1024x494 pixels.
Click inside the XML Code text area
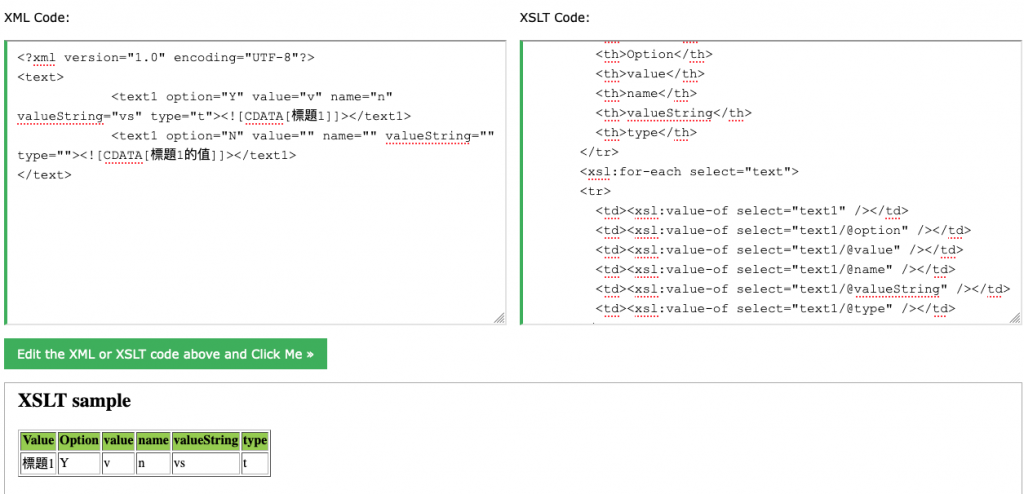[255, 182]
